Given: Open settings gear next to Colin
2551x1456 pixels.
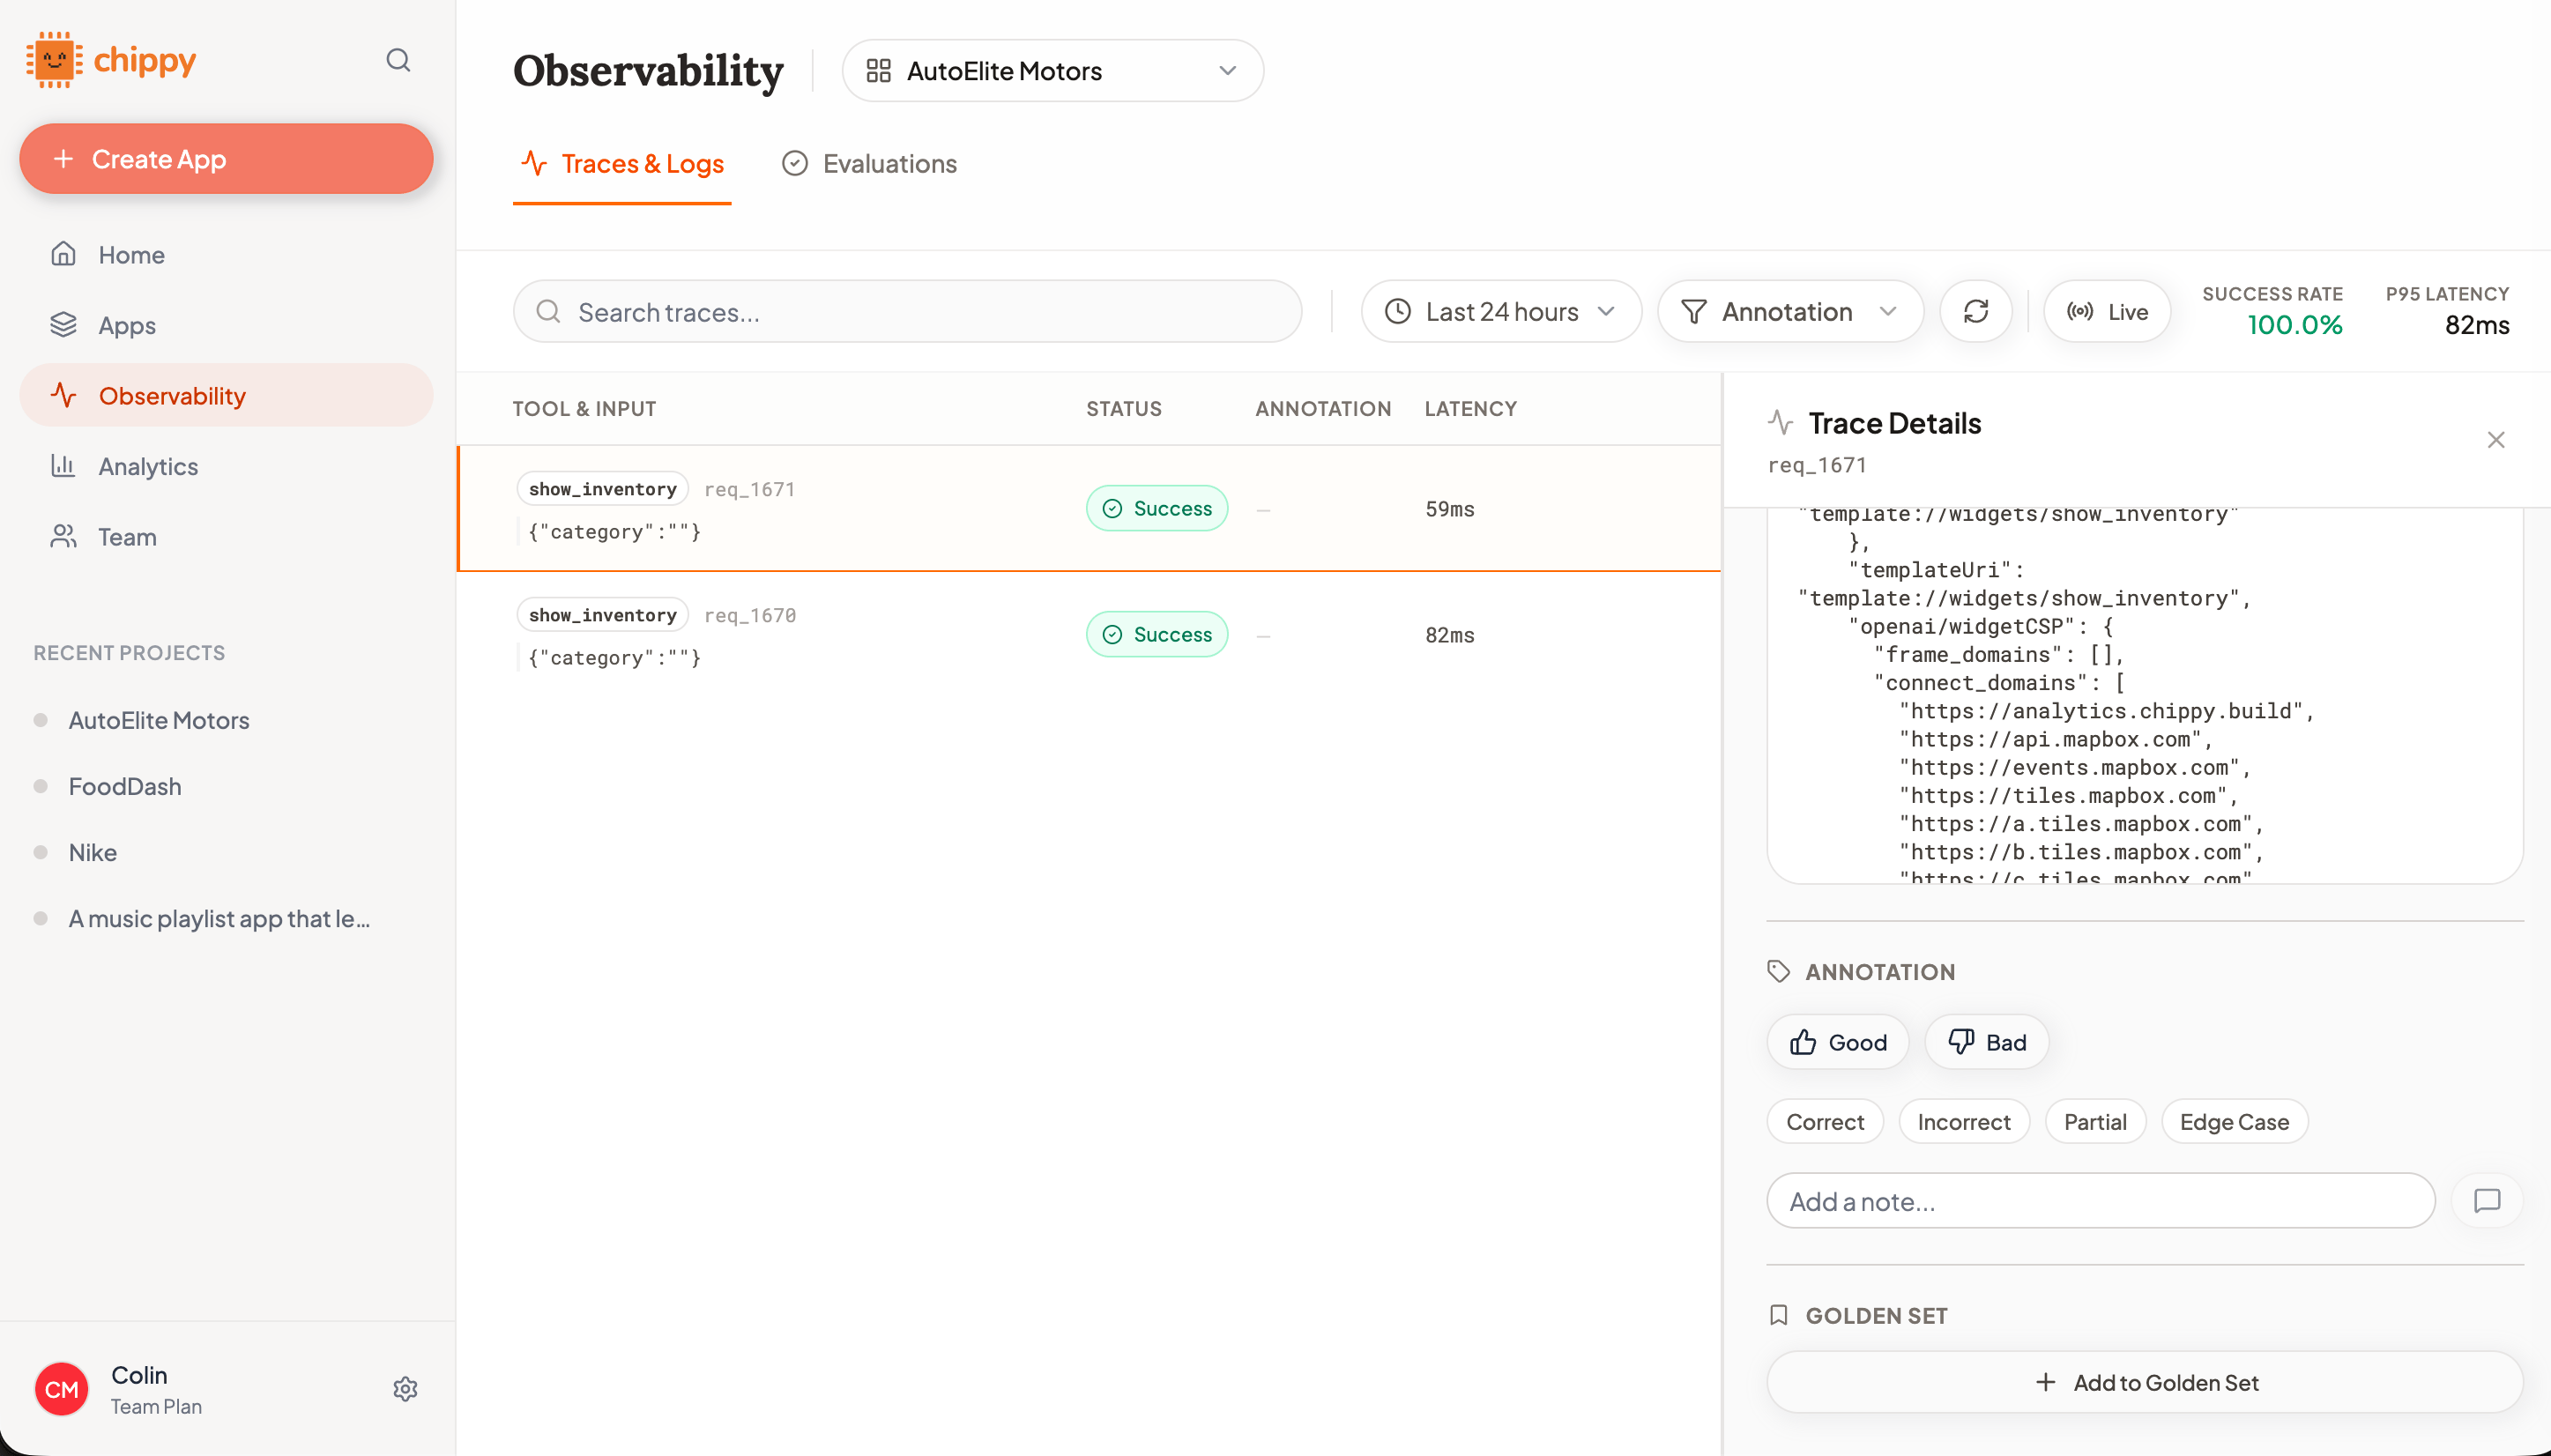Looking at the screenshot, I should [405, 1389].
